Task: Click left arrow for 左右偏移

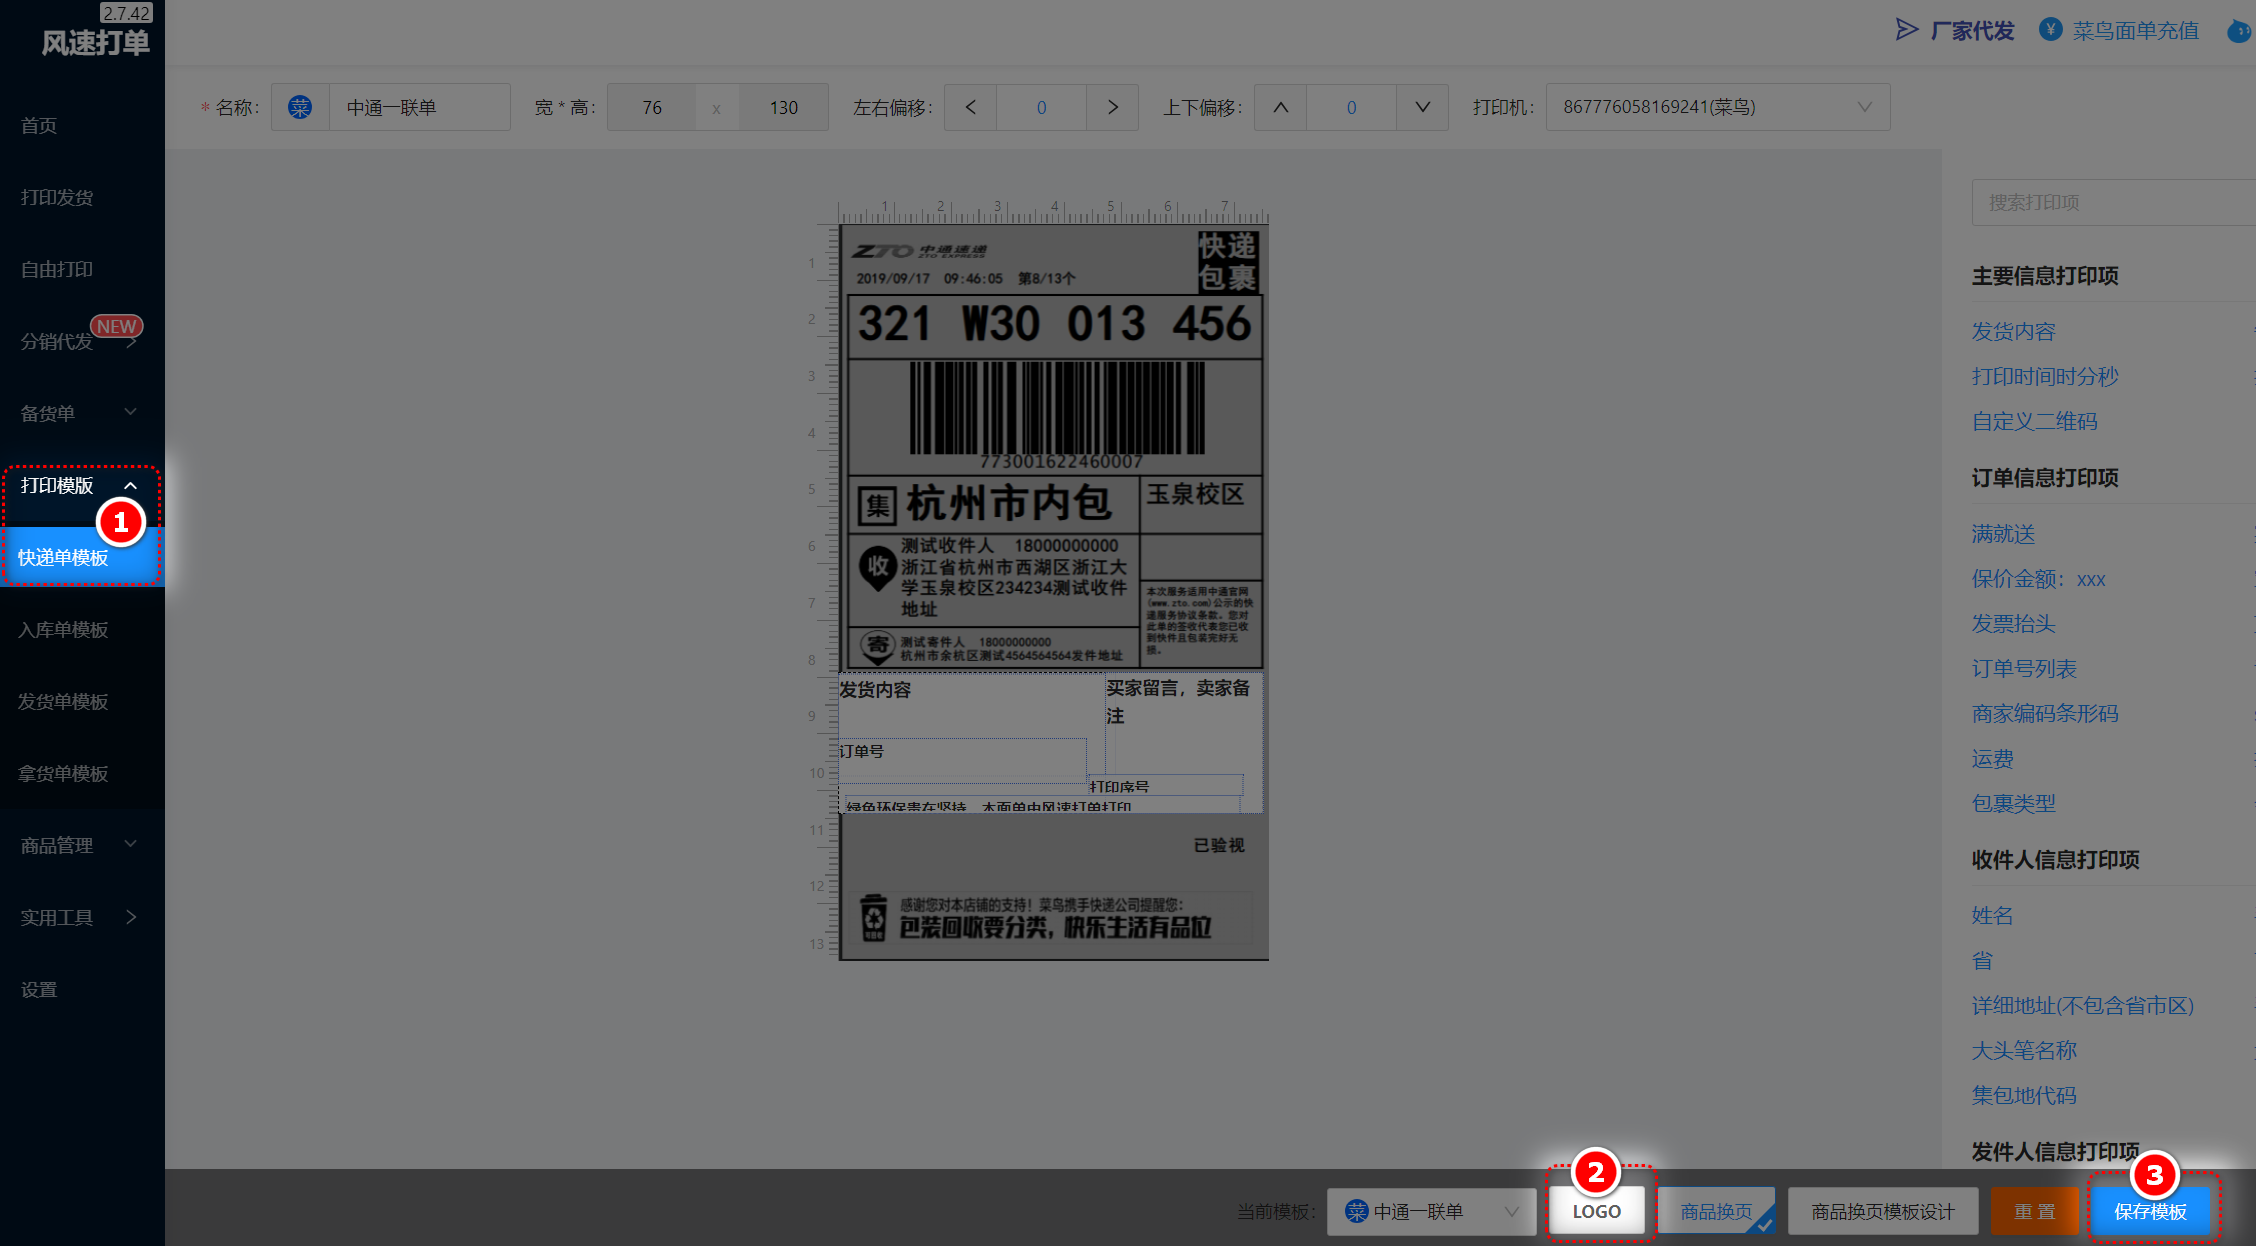Action: [x=970, y=107]
